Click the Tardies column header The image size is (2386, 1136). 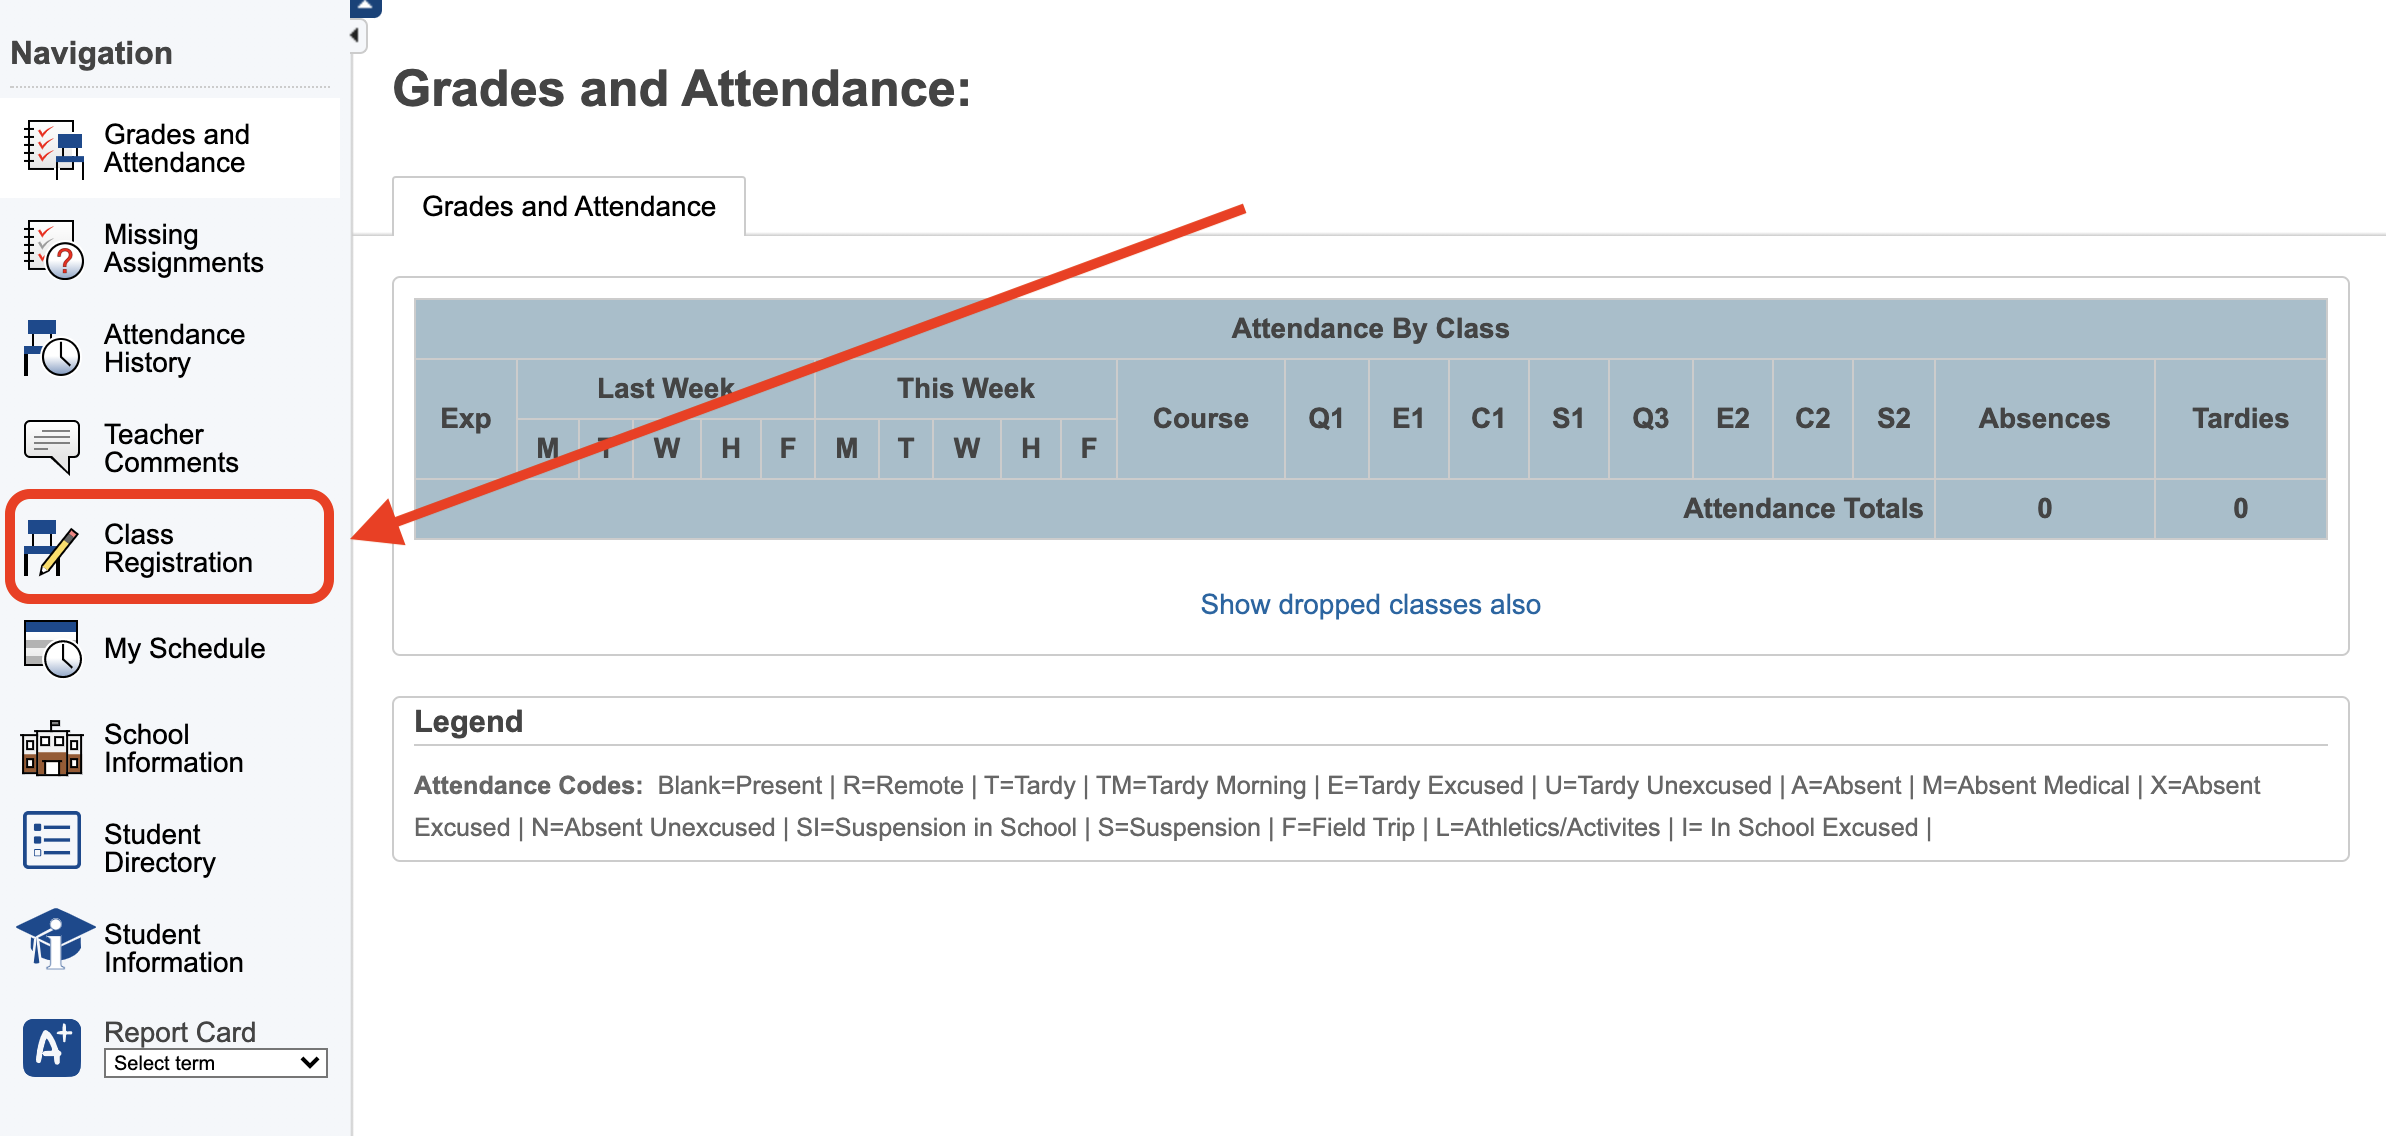2240,418
